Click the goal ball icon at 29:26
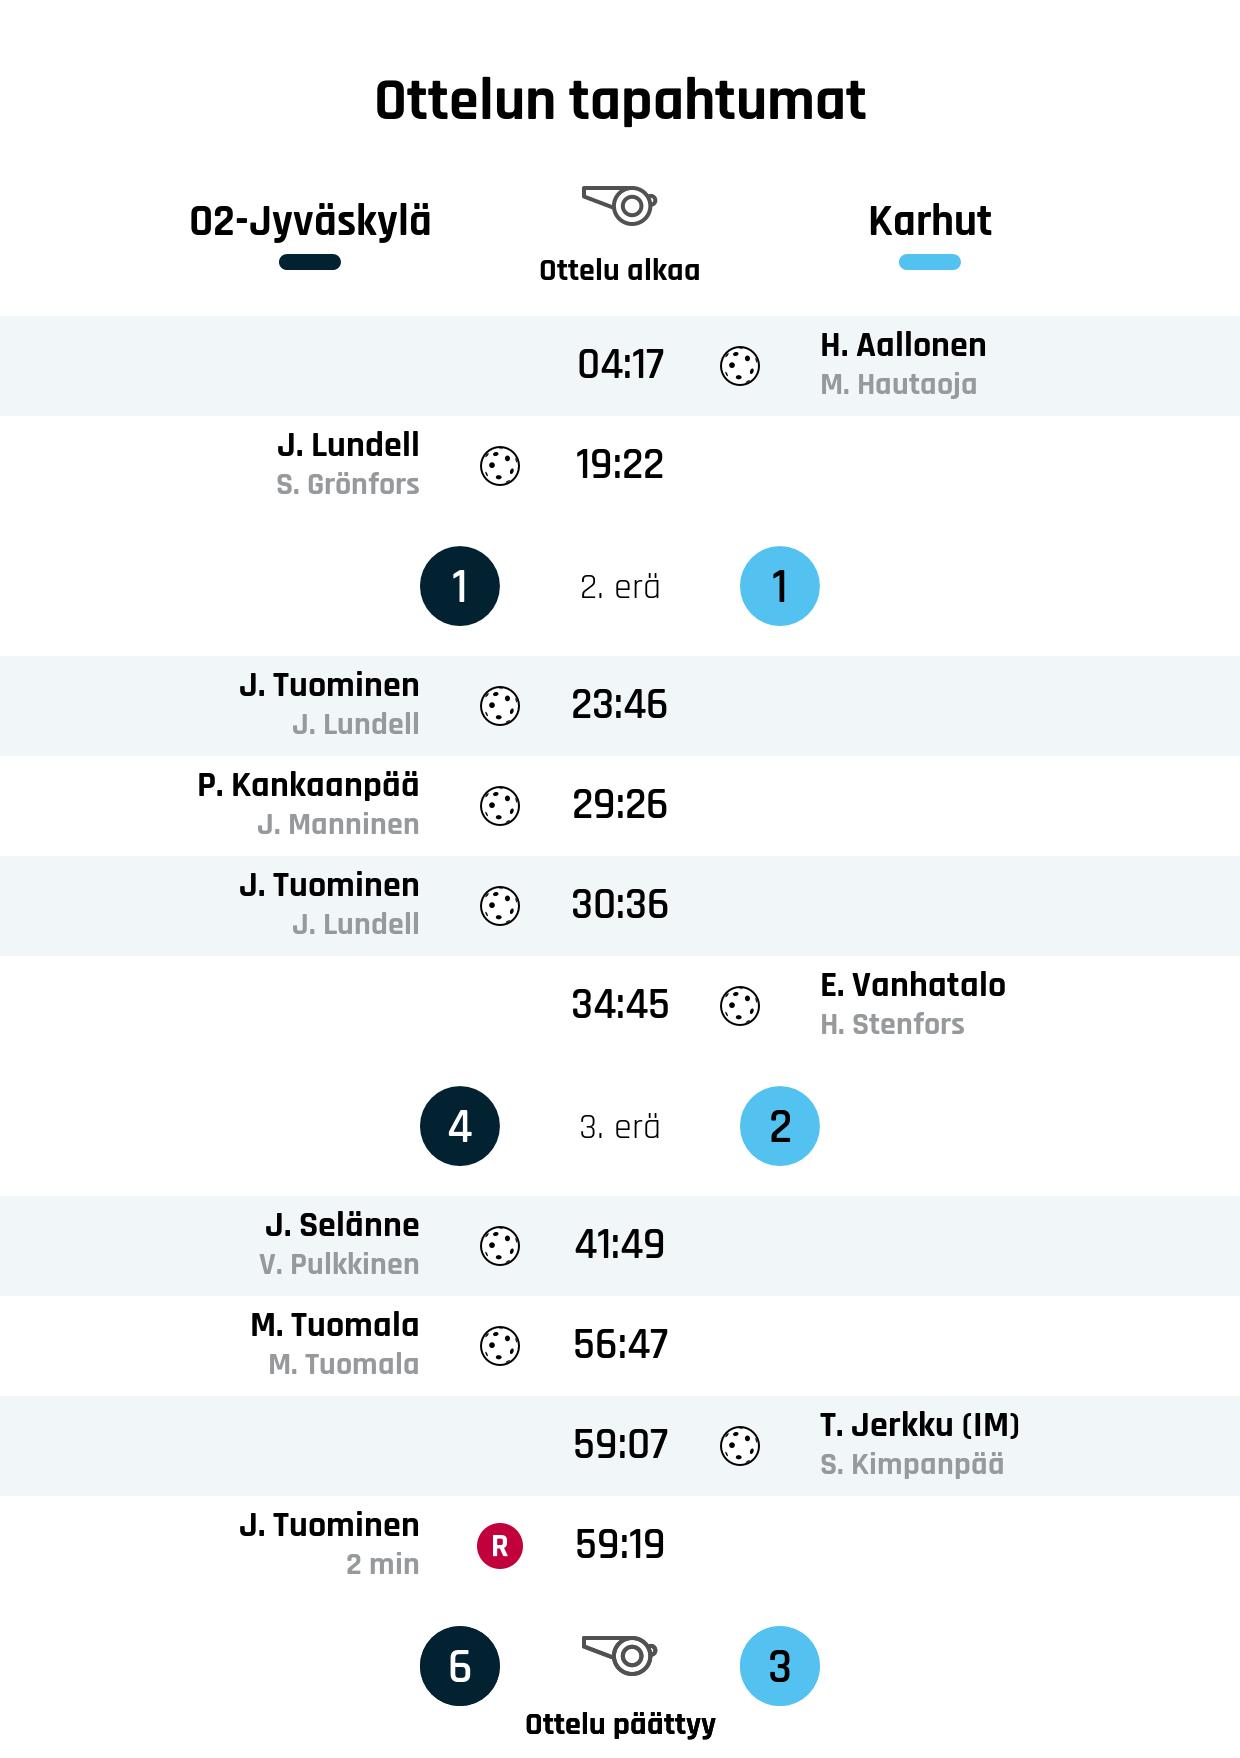The height and width of the screenshot is (1758, 1240). click(500, 806)
